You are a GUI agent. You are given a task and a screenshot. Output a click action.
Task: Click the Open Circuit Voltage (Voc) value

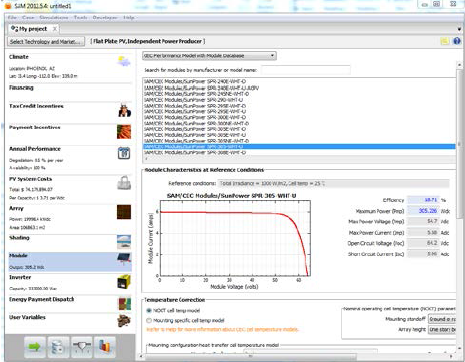pos(423,243)
